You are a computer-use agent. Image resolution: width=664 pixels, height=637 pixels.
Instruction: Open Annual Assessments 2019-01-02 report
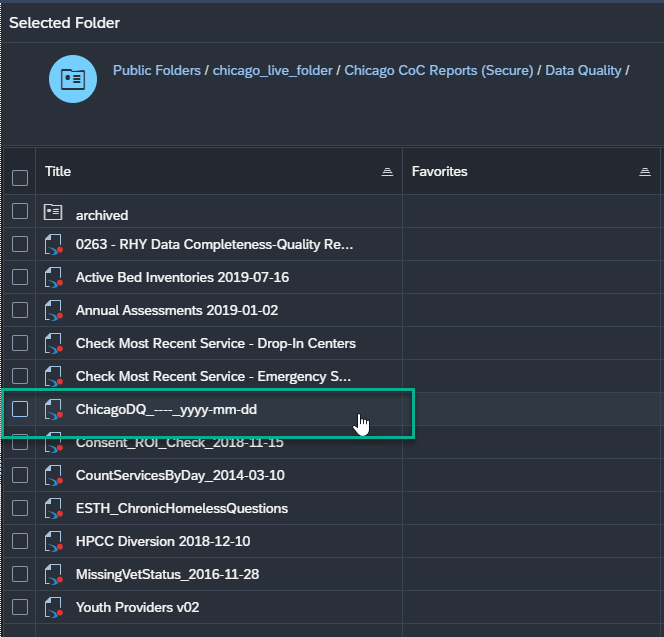177,310
